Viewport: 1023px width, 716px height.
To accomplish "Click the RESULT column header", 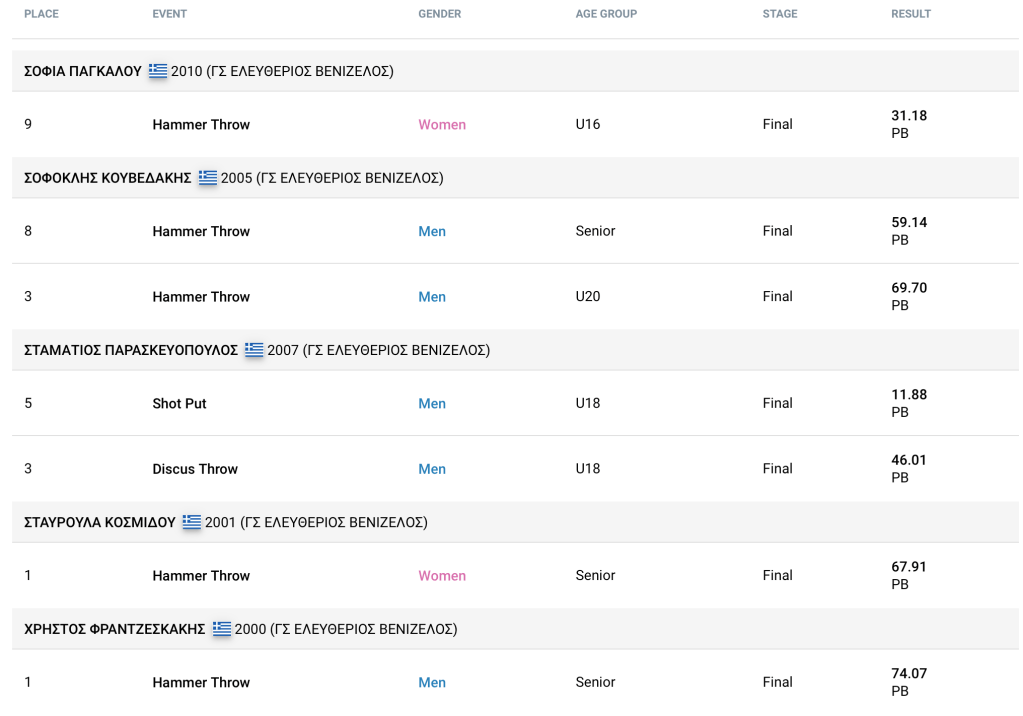I will pos(910,14).
